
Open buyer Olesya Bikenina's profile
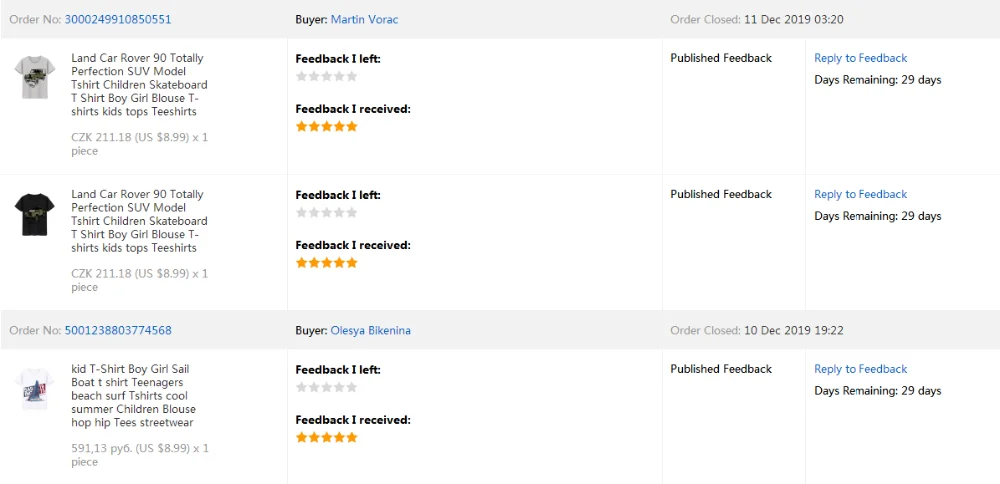(370, 330)
